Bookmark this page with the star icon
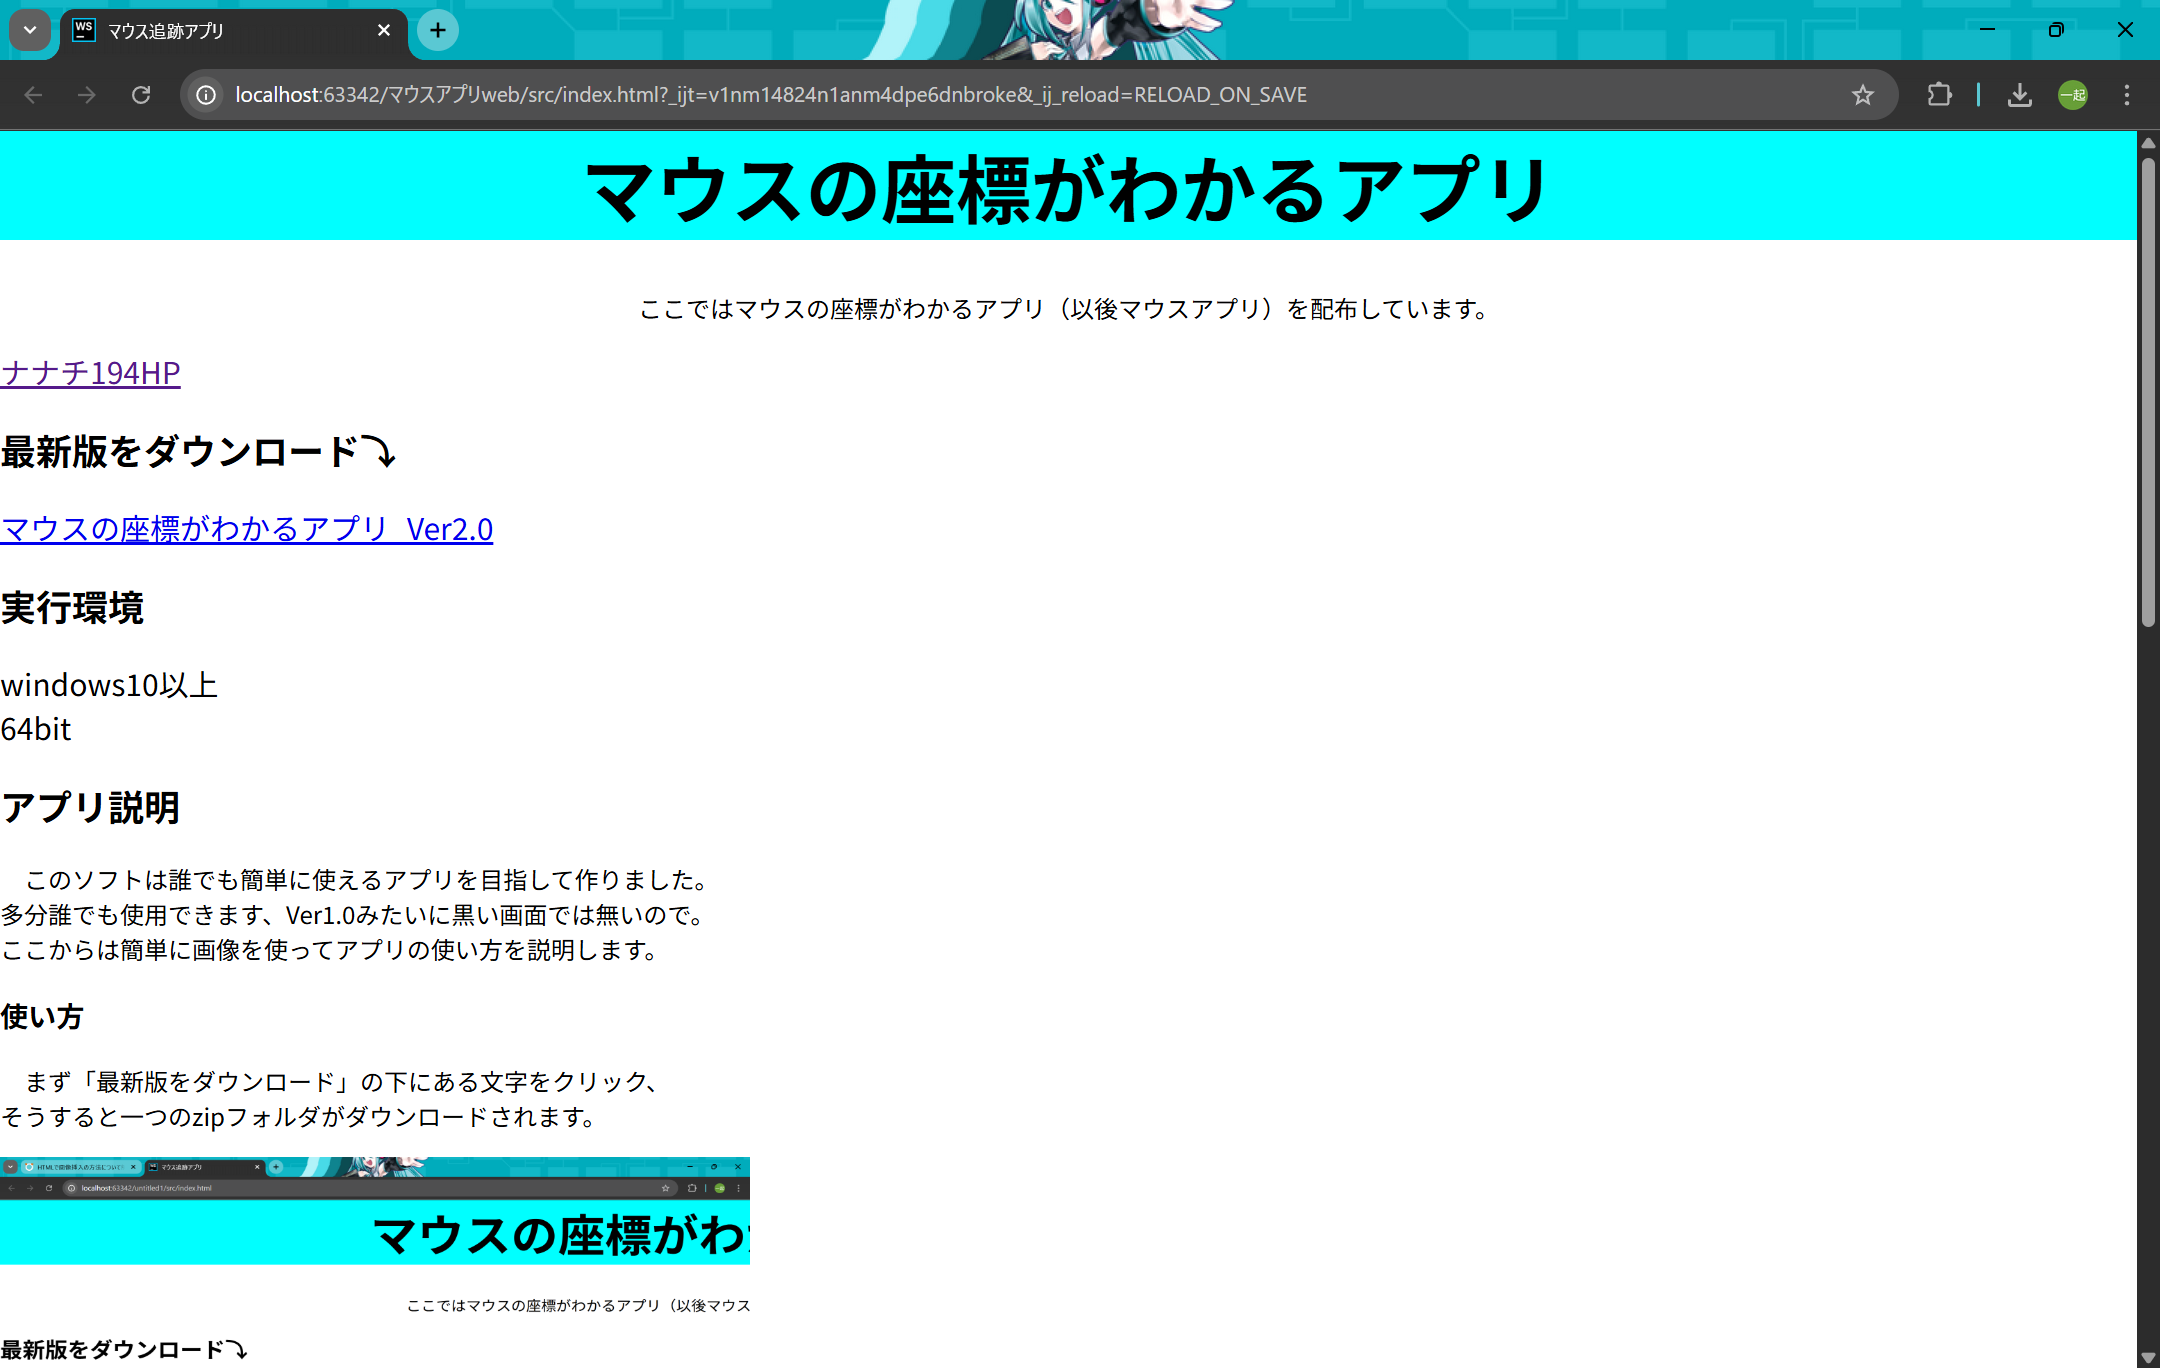This screenshot has width=2160, height=1368. 1862,95
